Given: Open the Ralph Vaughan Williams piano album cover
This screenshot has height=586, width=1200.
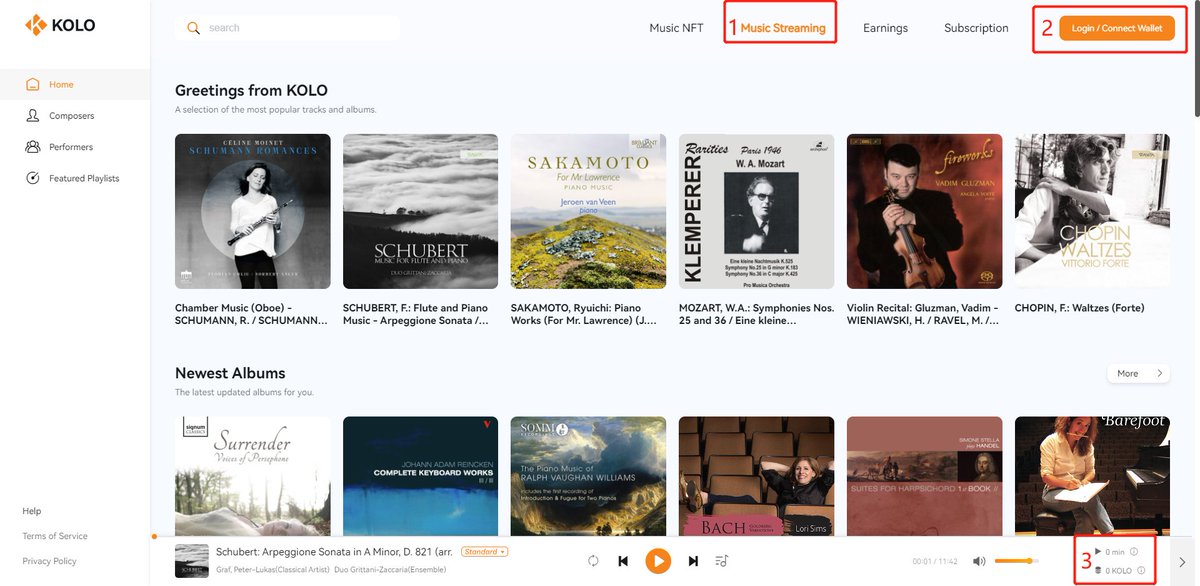Looking at the screenshot, I should click(x=588, y=476).
